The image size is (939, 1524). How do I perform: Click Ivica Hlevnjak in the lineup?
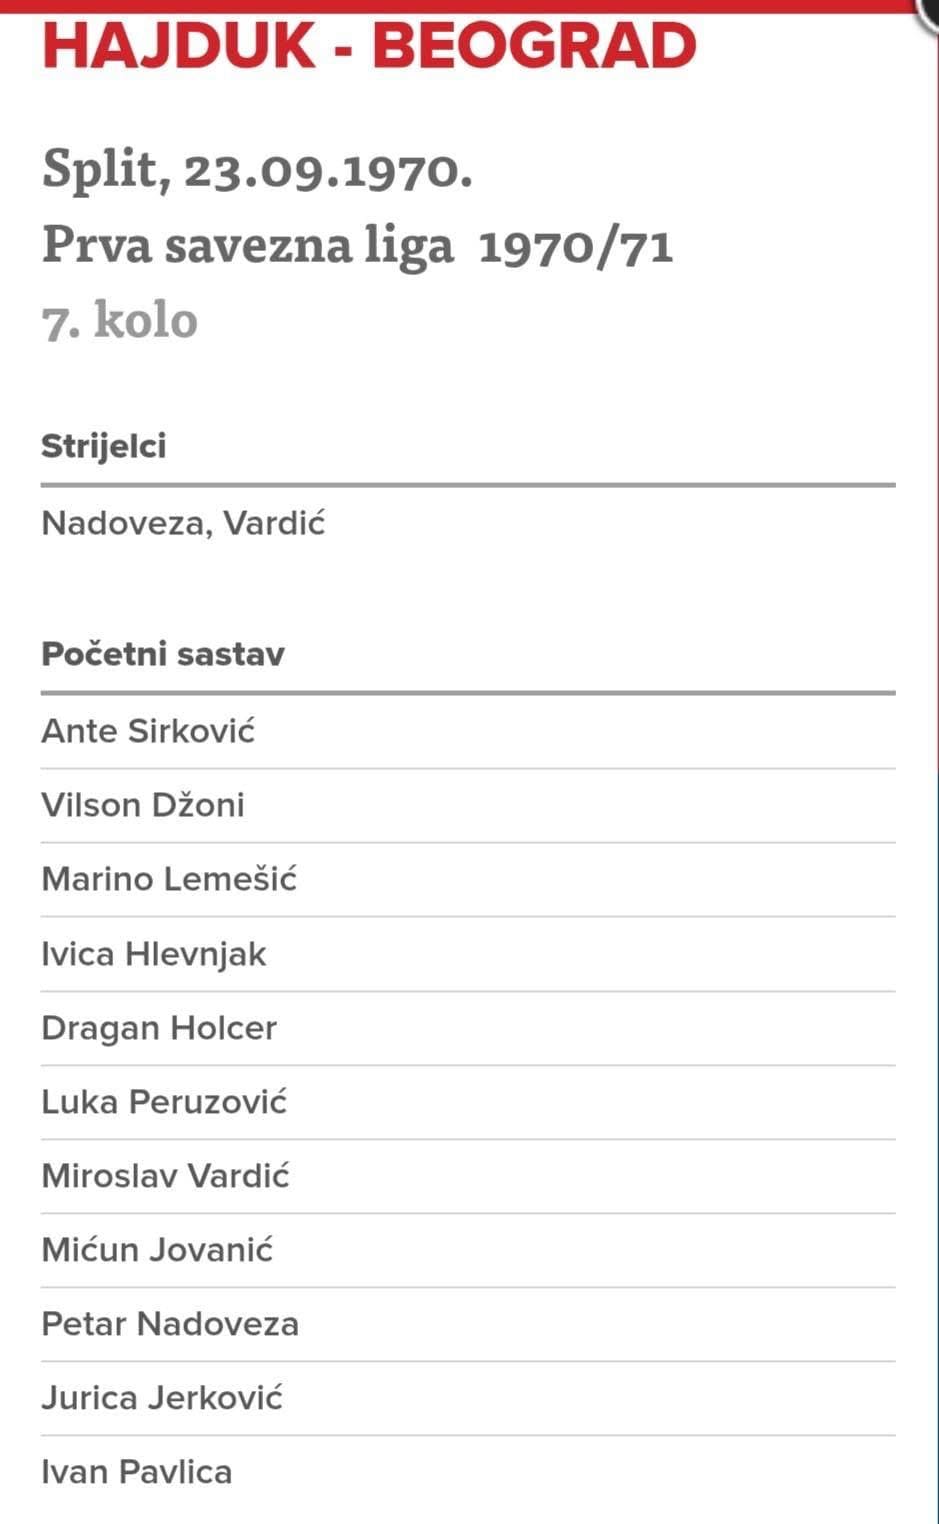154,954
